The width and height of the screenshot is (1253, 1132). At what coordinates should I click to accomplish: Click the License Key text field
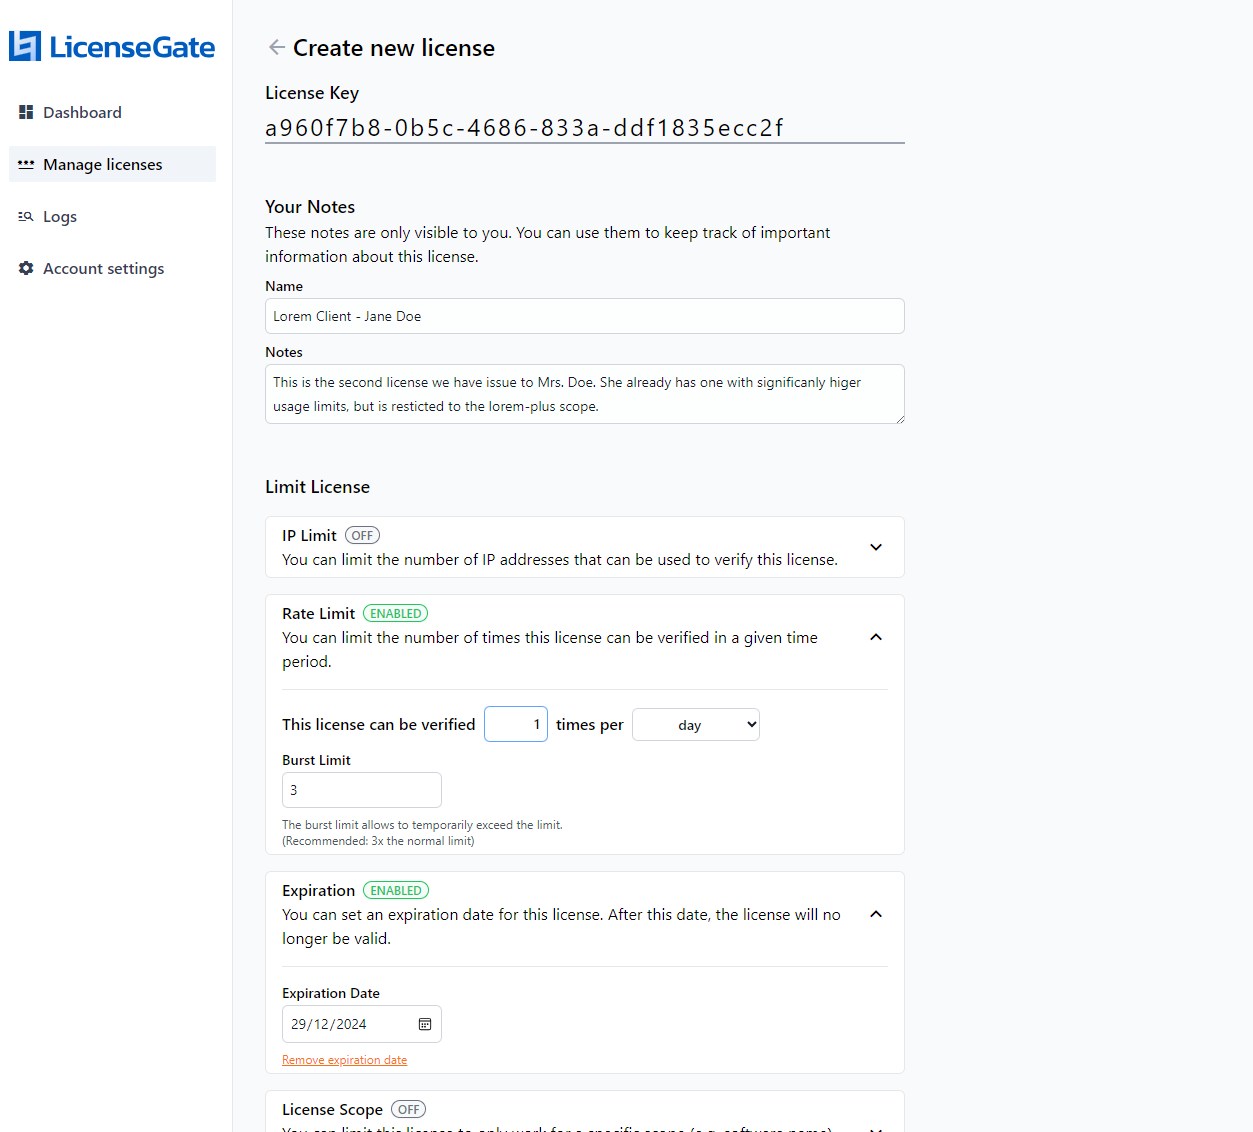(x=584, y=128)
